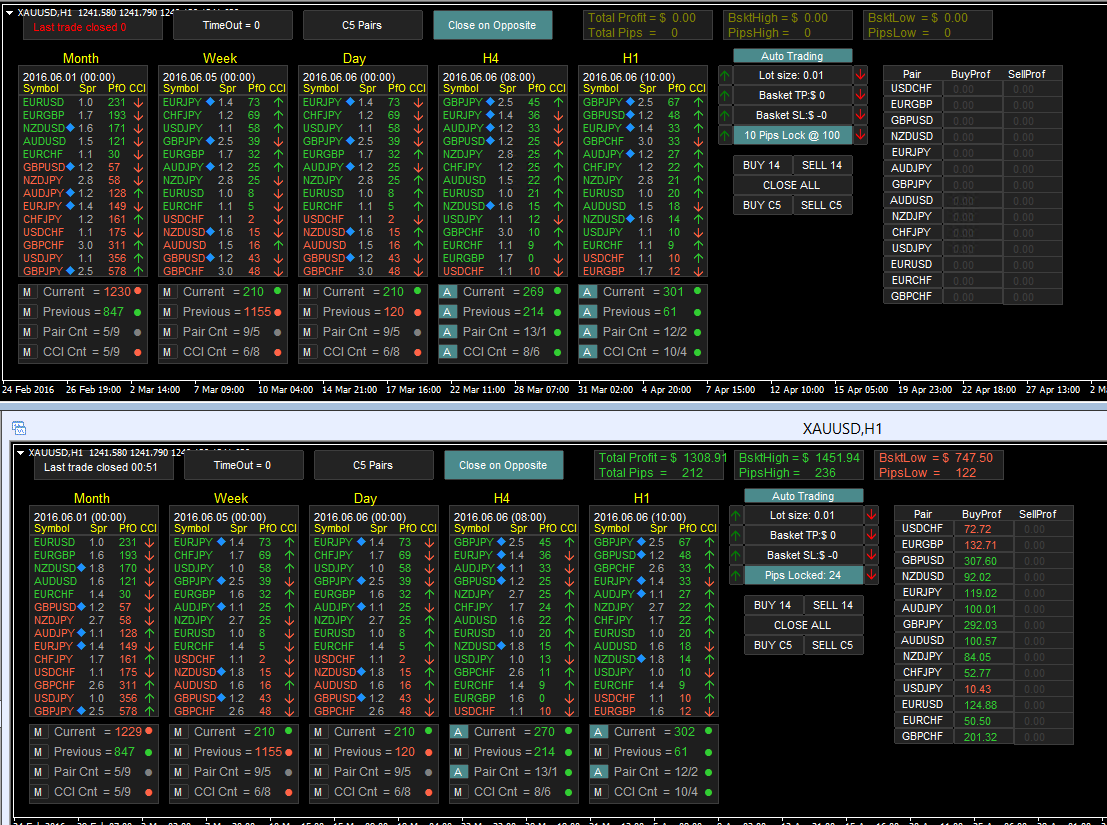Toggle the A button beside Current = 269
Screen dimensions: 1107x825
tap(448, 292)
